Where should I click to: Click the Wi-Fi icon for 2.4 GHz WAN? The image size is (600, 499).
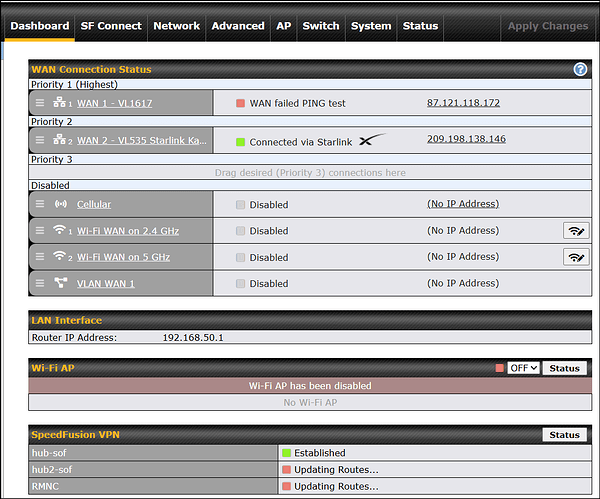pos(59,229)
